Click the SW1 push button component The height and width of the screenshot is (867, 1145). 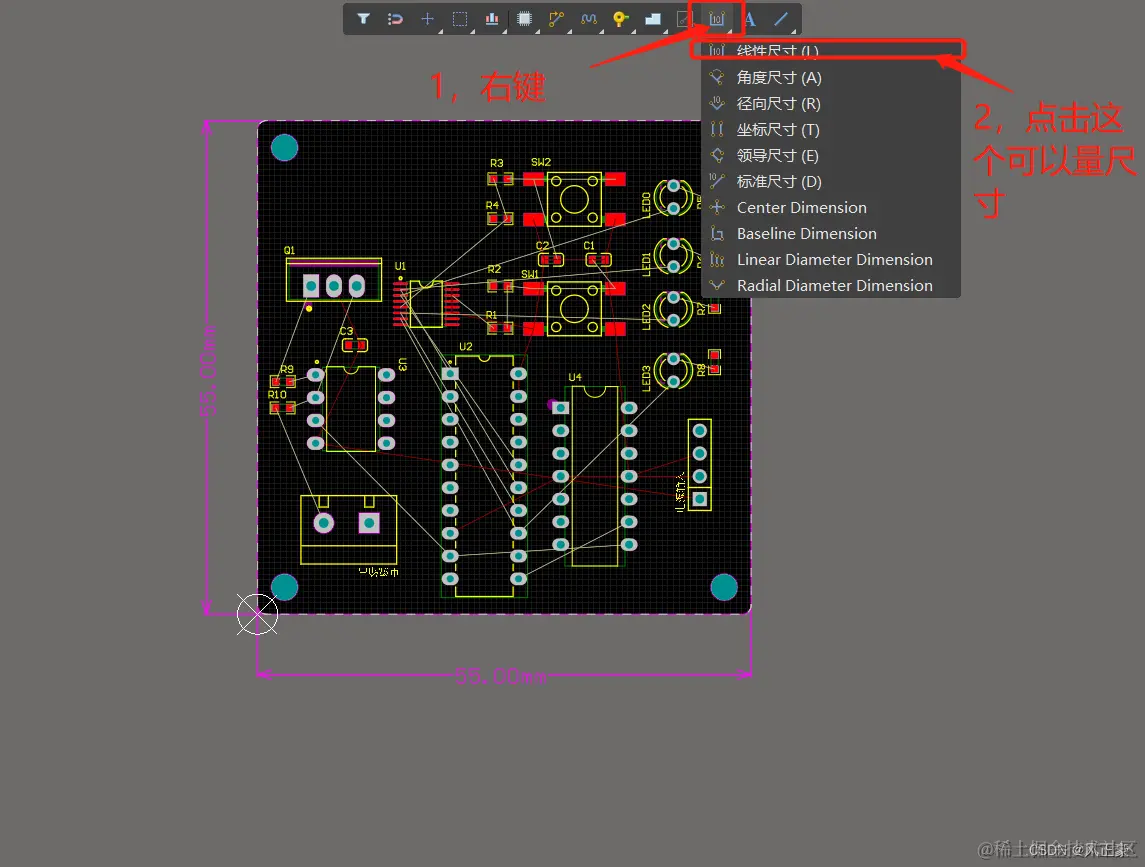point(575,308)
